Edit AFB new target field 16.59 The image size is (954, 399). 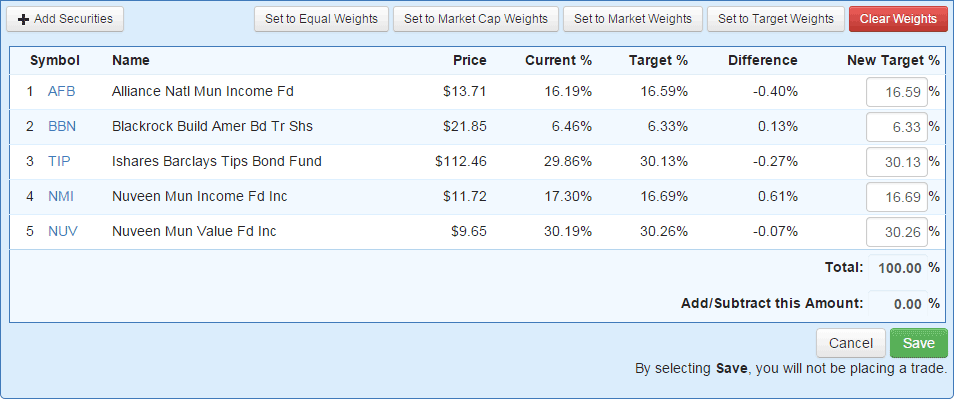coord(897,92)
